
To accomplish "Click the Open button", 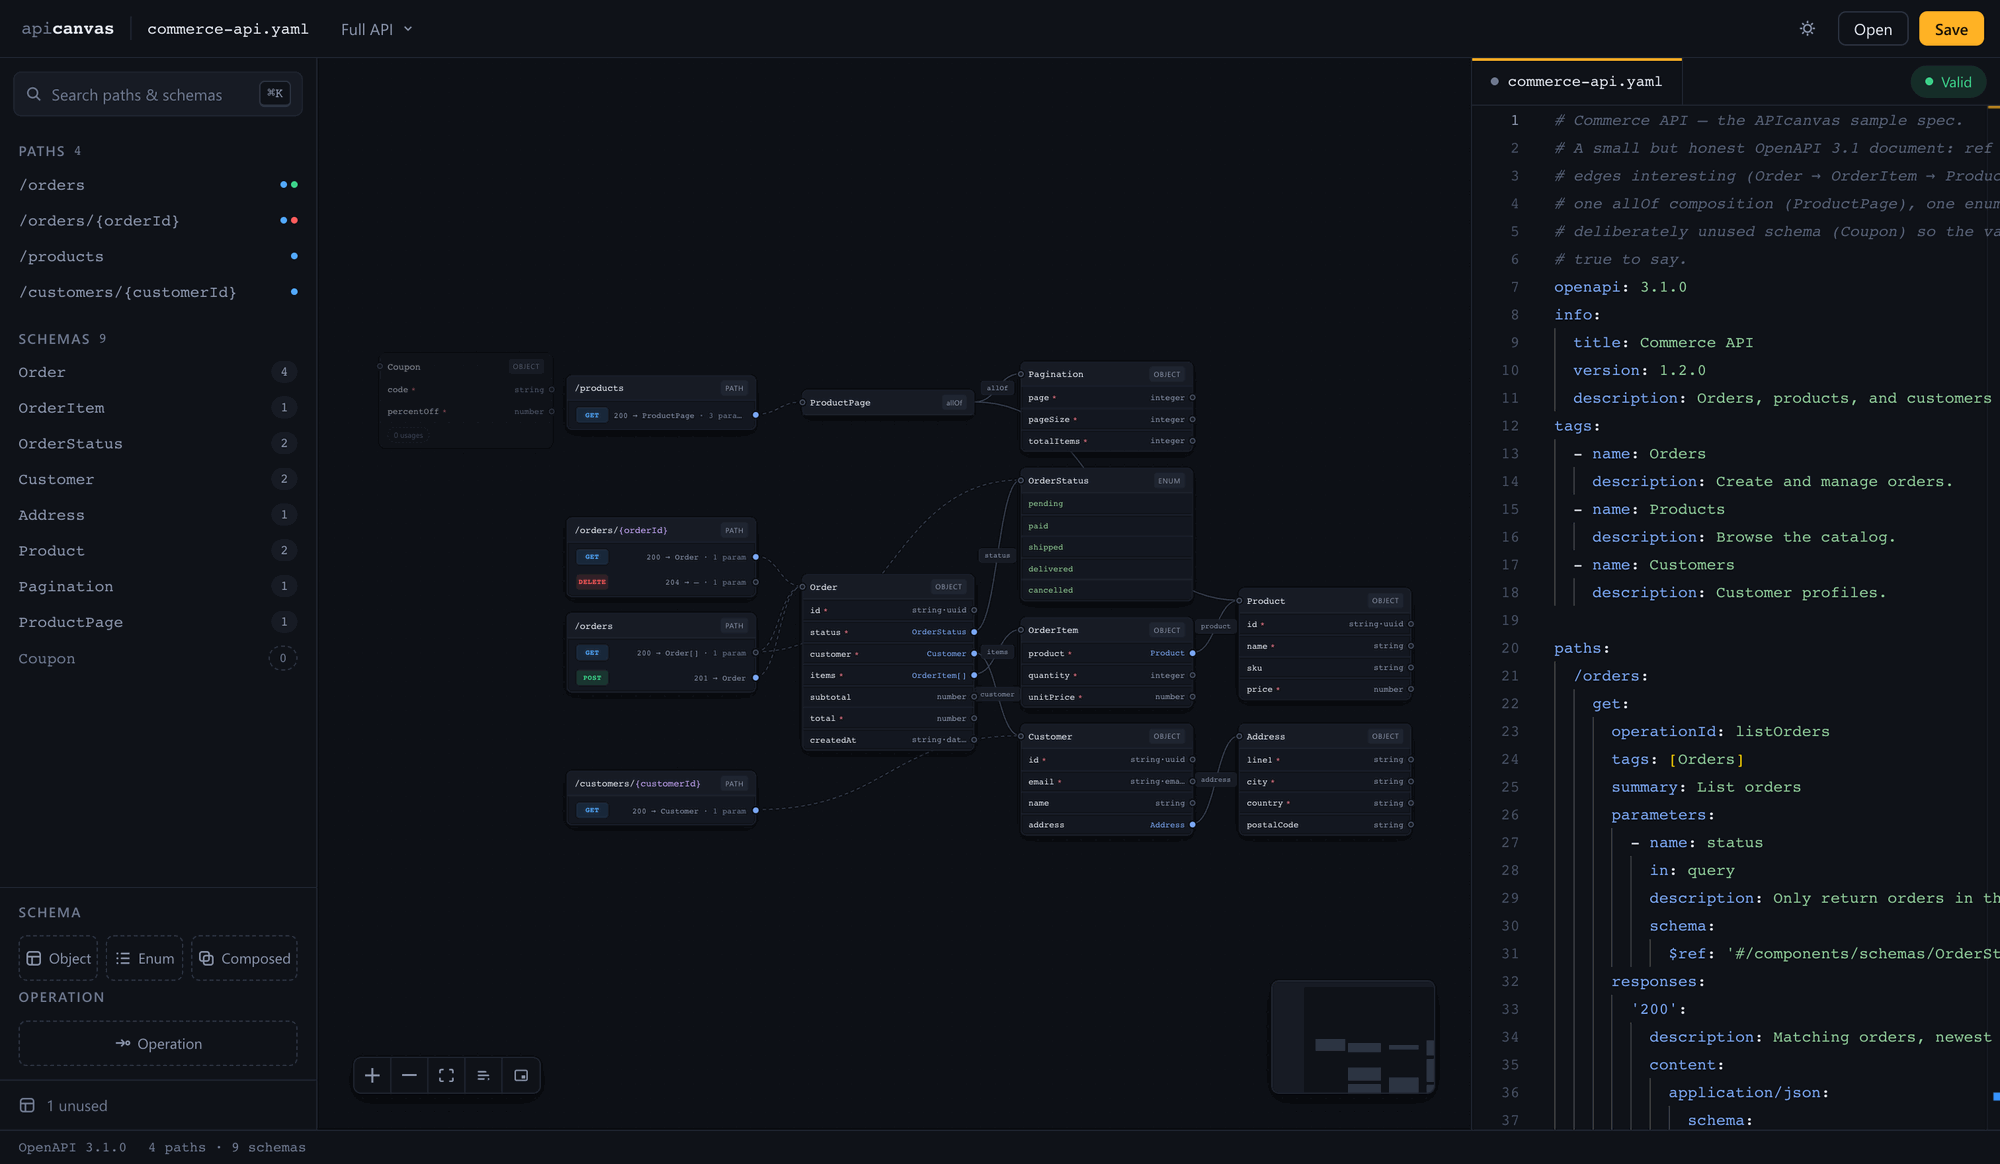I will click(1872, 29).
